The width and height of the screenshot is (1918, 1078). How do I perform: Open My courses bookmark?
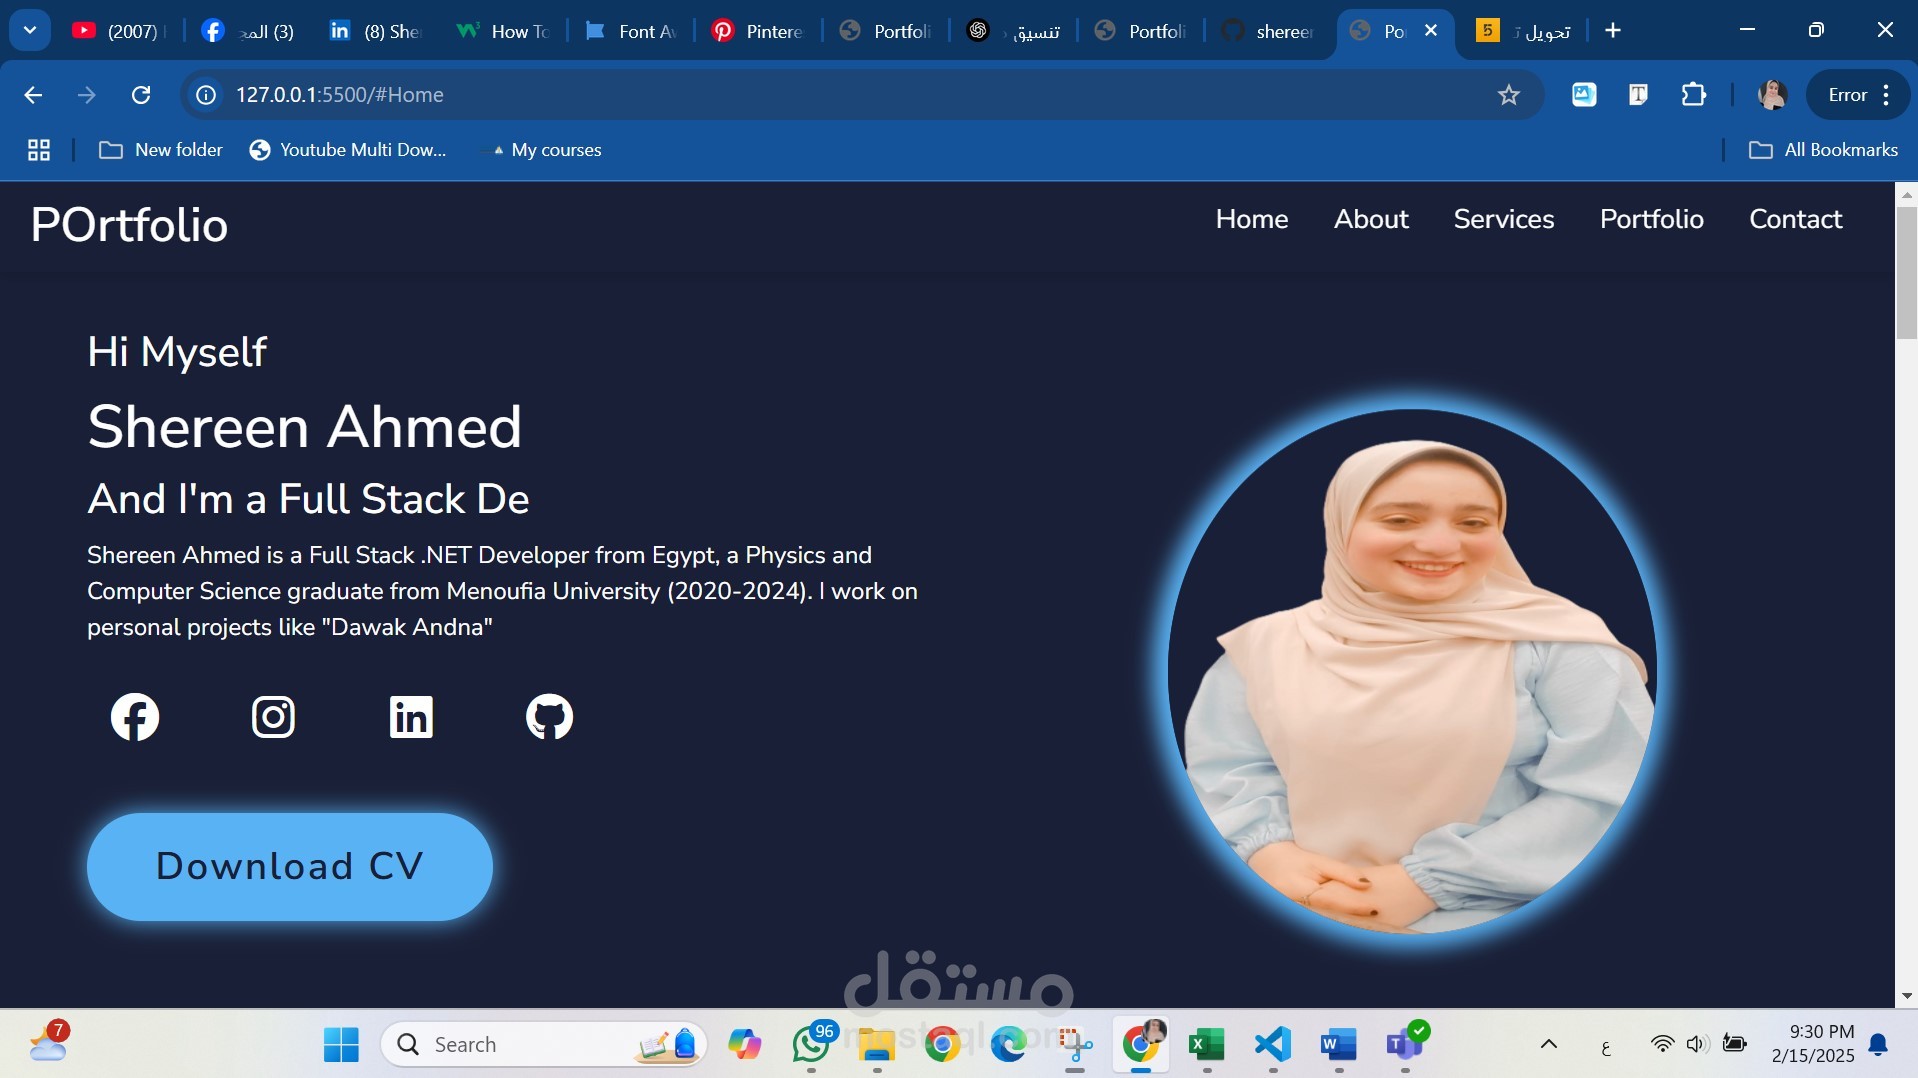pos(547,150)
